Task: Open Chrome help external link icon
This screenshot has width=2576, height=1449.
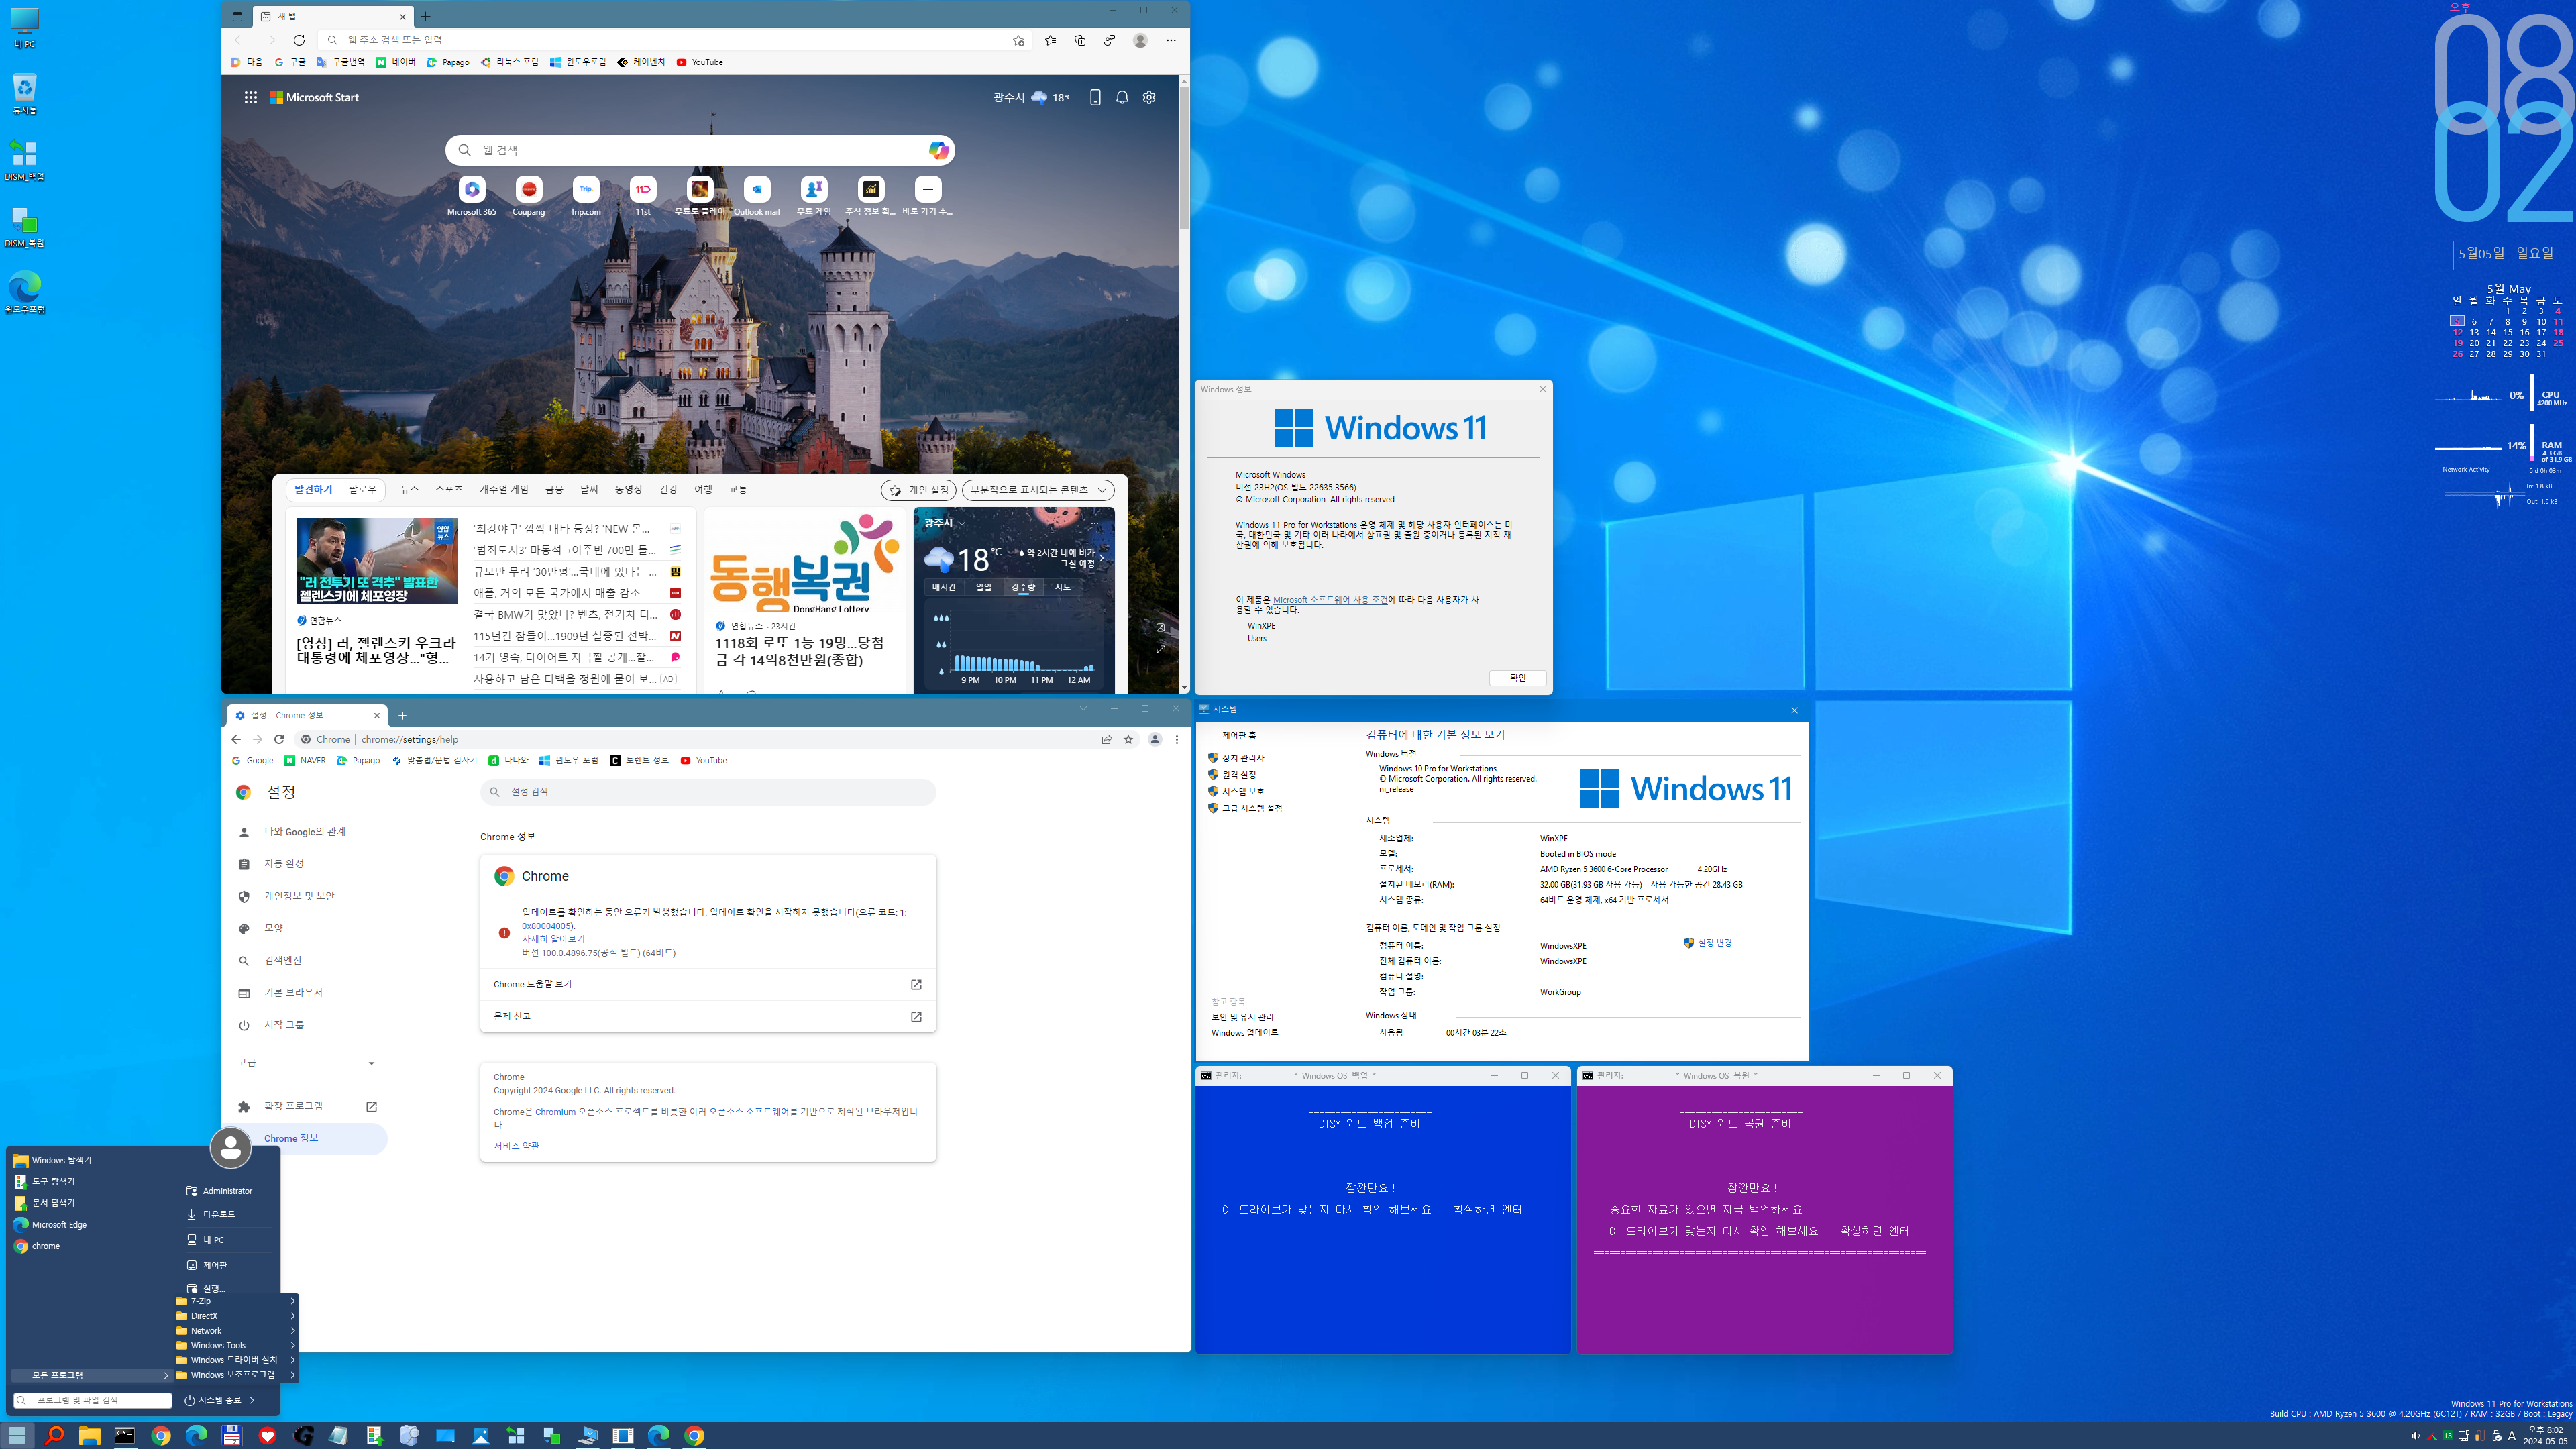Action: coord(915,985)
